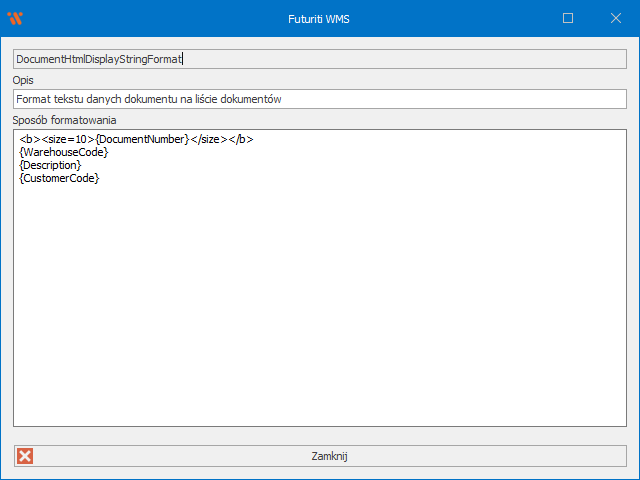
Task: Place cursor on the {Description} line
Action: pos(50,165)
